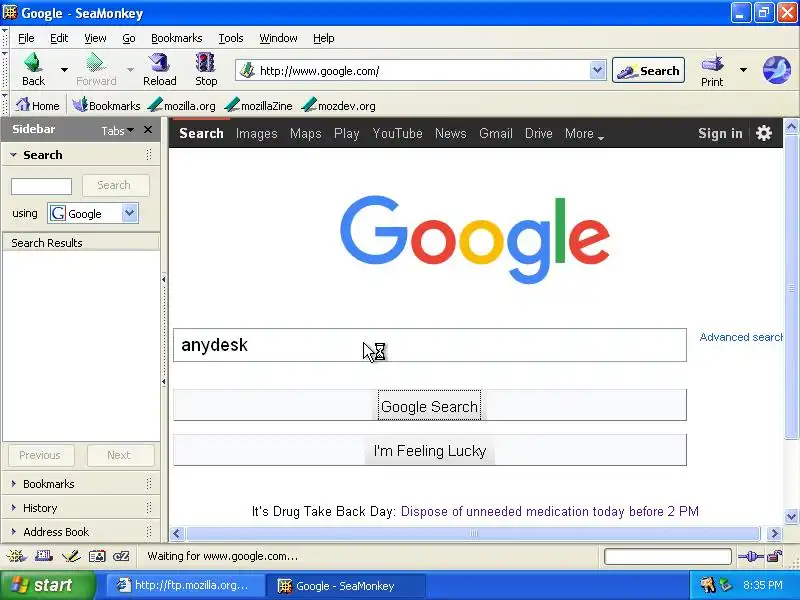Open Address Book status bar icon
Image resolution: width=800 pixels, height=600 pixels.
tap(97, 556)
